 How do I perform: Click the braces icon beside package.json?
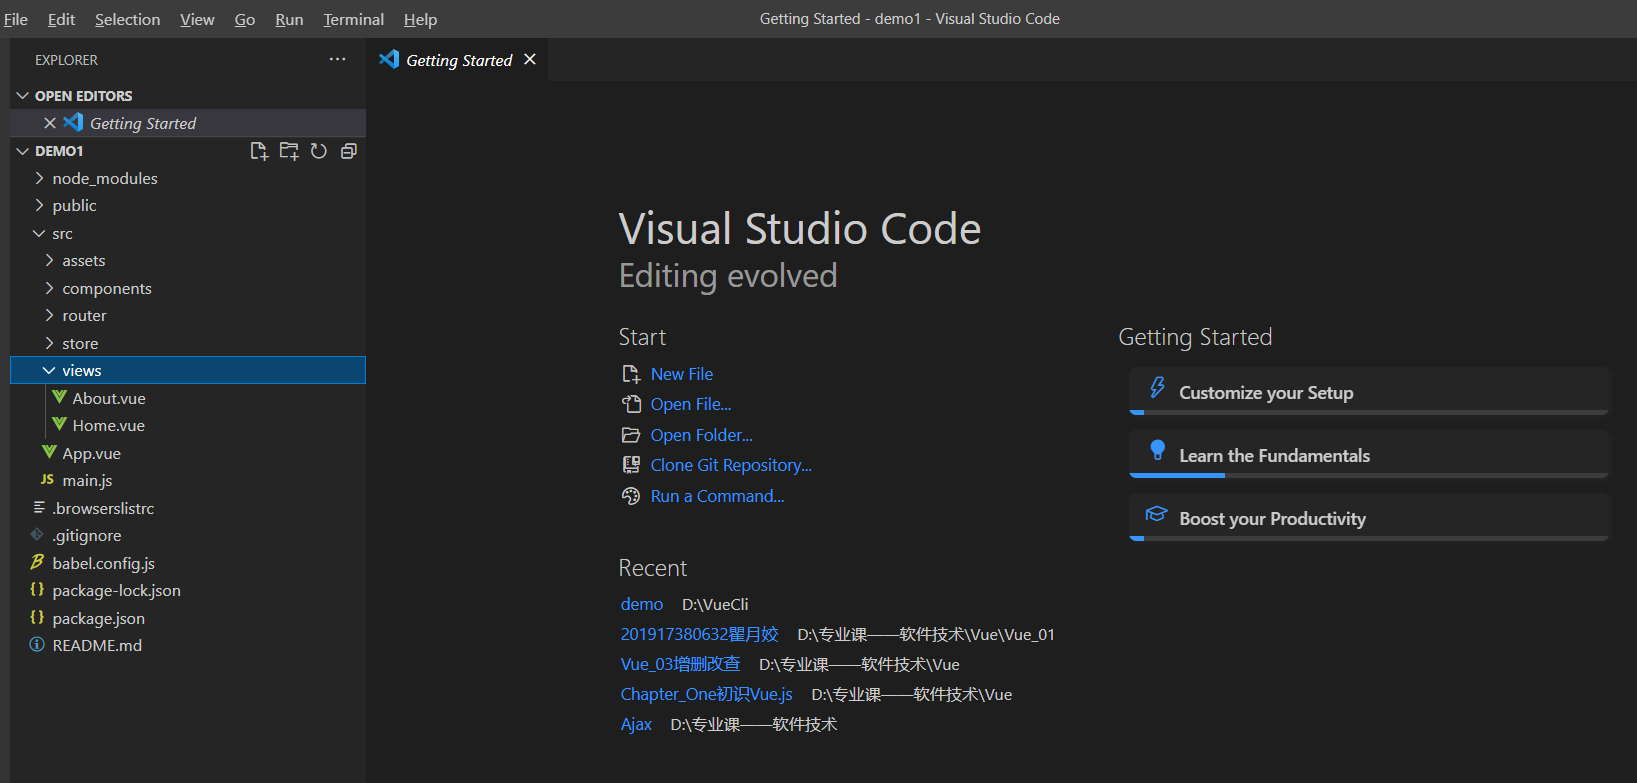point(37,617)
